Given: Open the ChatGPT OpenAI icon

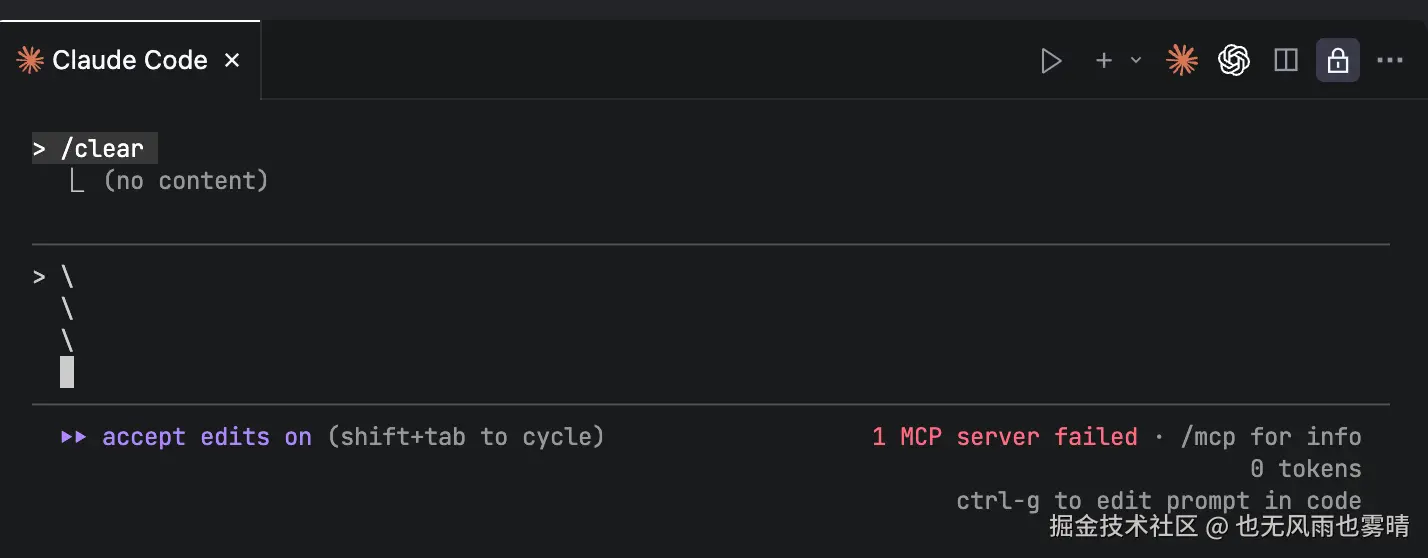Looking at the screenshot, I should (x=1234, y=61).
